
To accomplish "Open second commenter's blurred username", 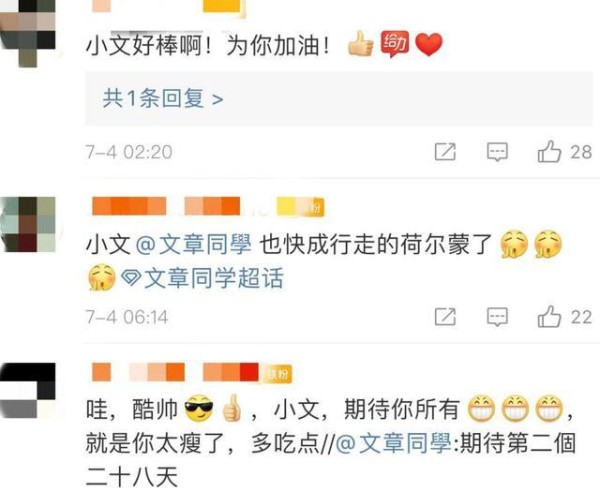I will (166, 206).
